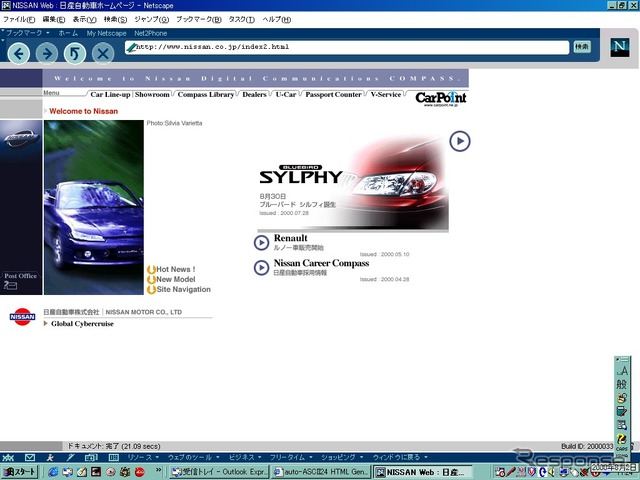Screen dimensions: 640x480
Task: Click the Netscape N logo icon
Action: tap(620, 47)
